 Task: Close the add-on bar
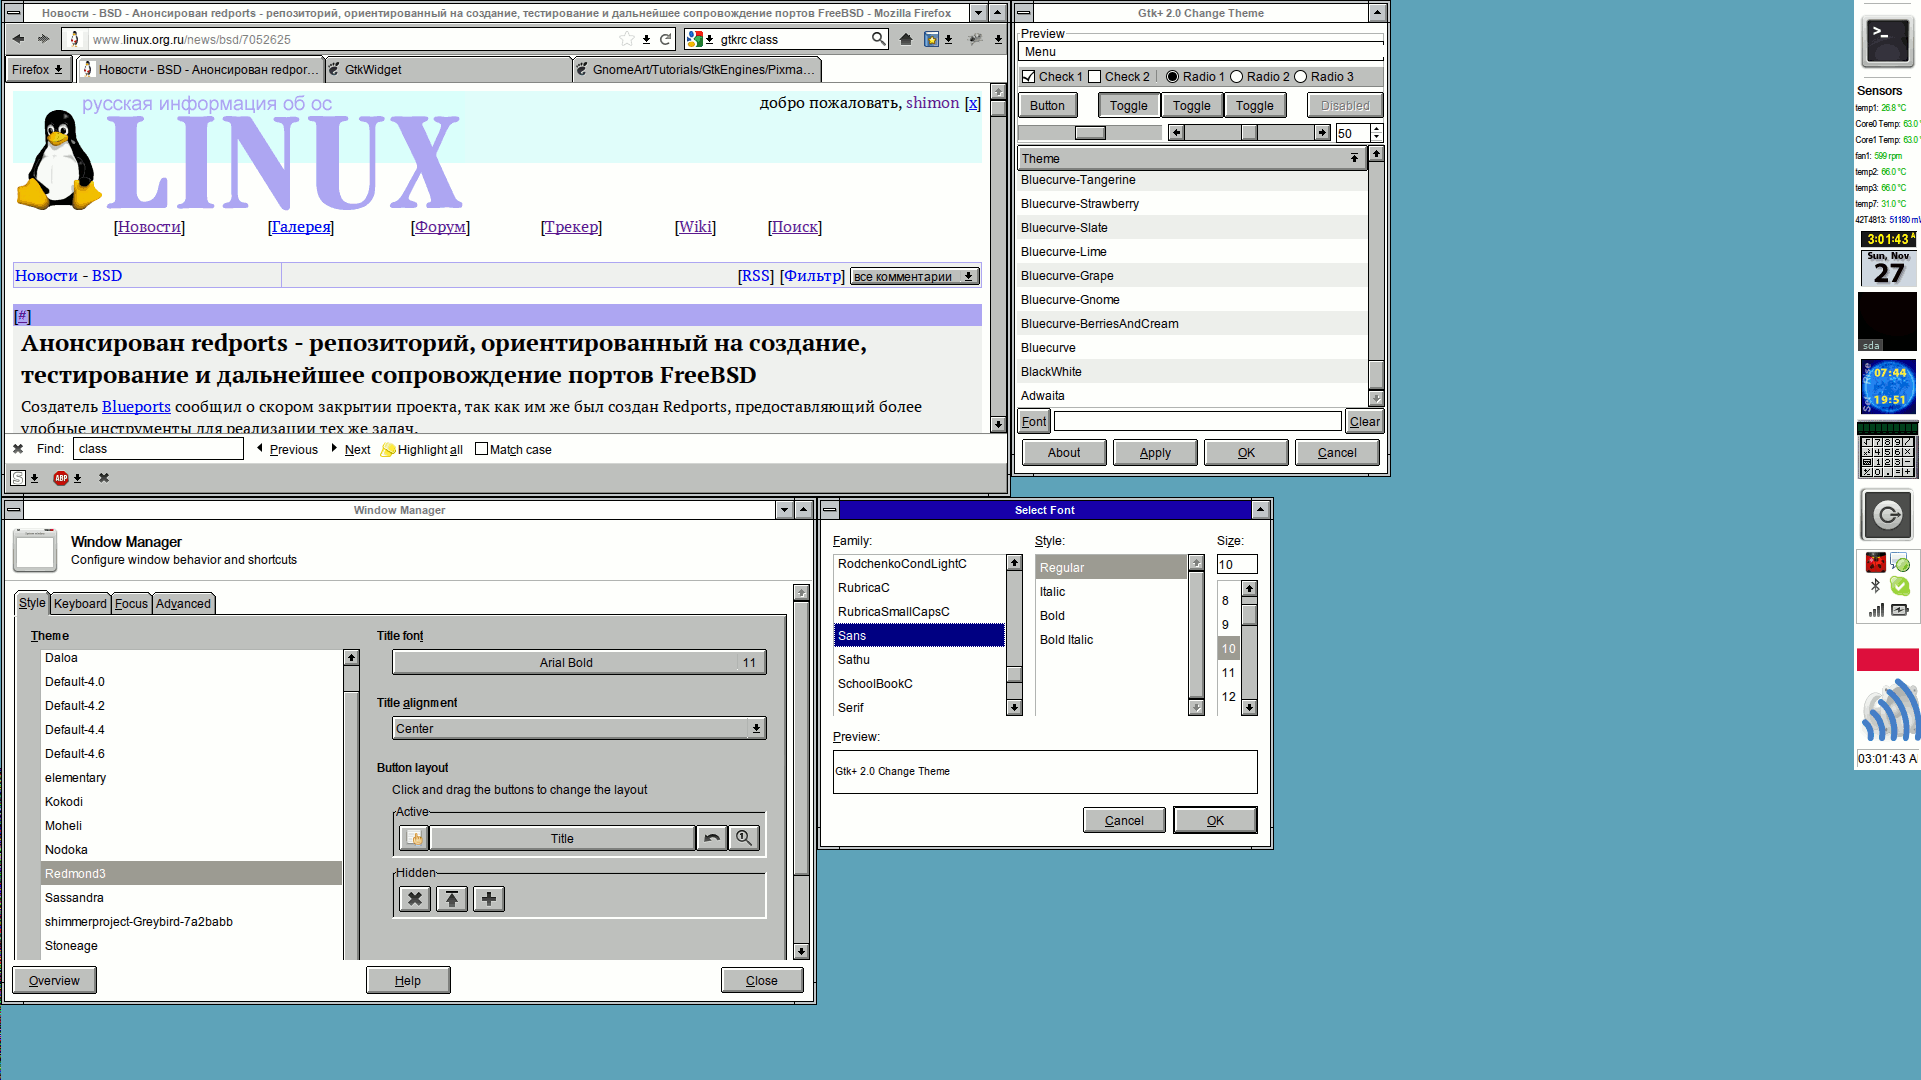(104, 478)
